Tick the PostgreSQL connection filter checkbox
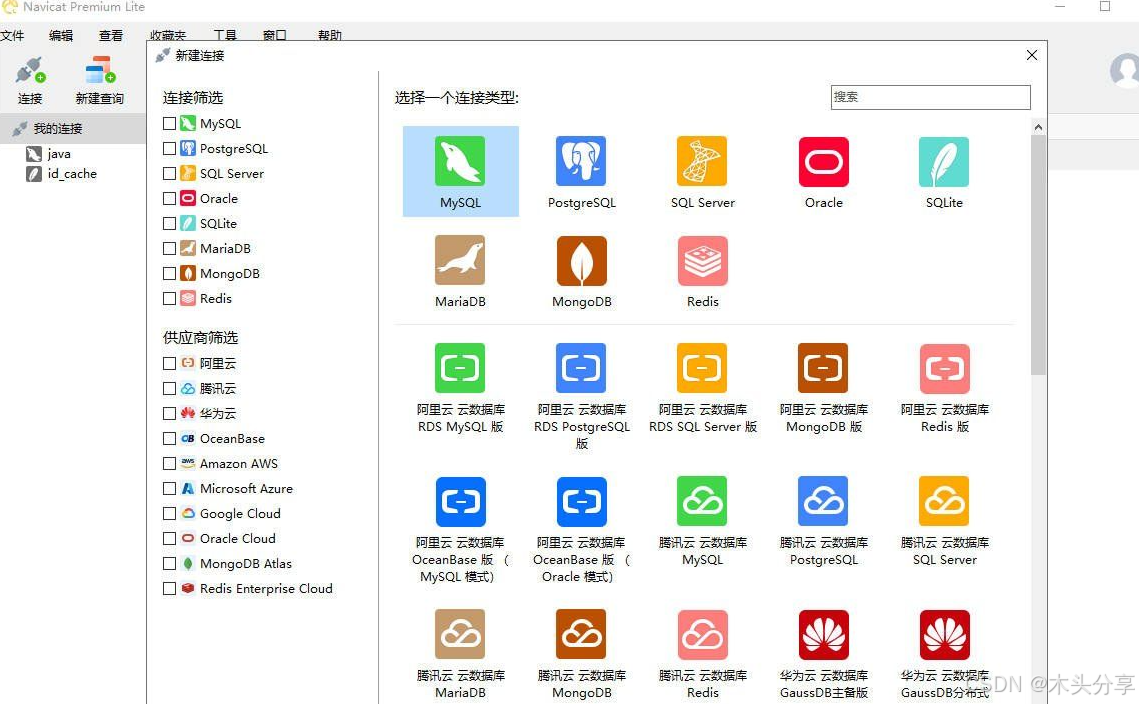This screenshot has width=1139, height=704. [169, 148]
